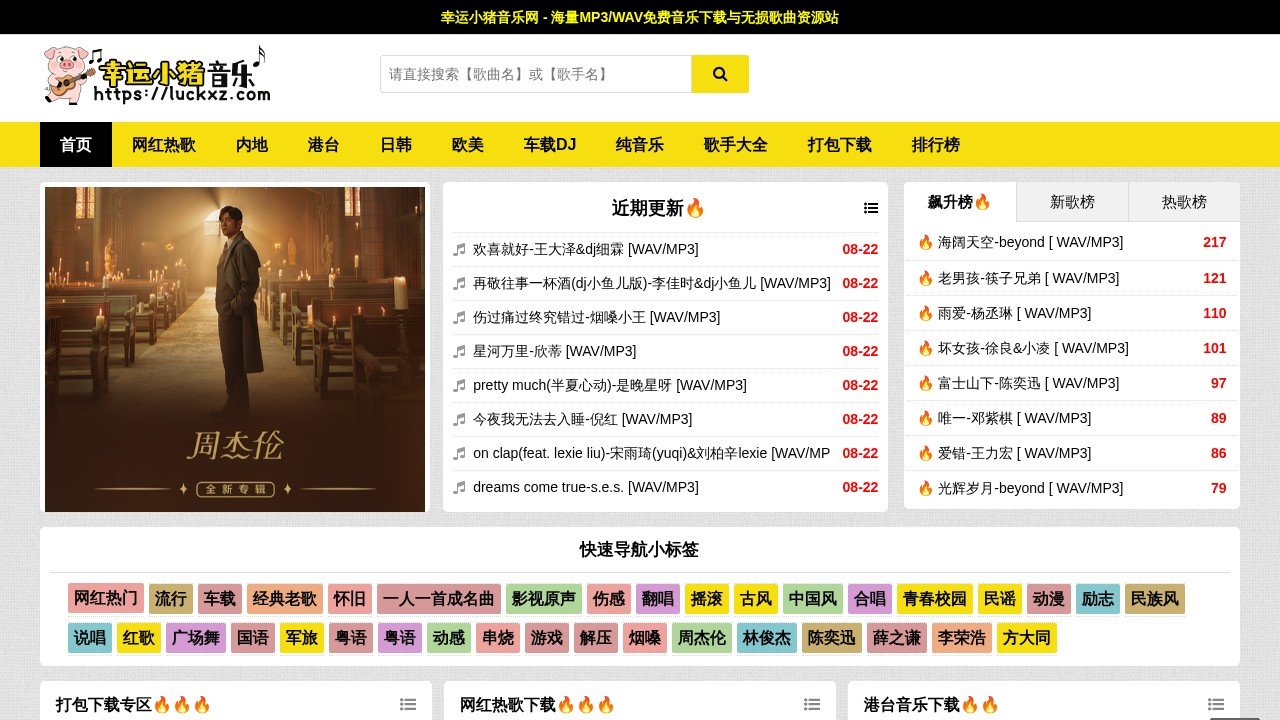Viewport: 1280px width, 720px height.
Task: Select the 周杰伦 artist tag
Action: point(702,638)
